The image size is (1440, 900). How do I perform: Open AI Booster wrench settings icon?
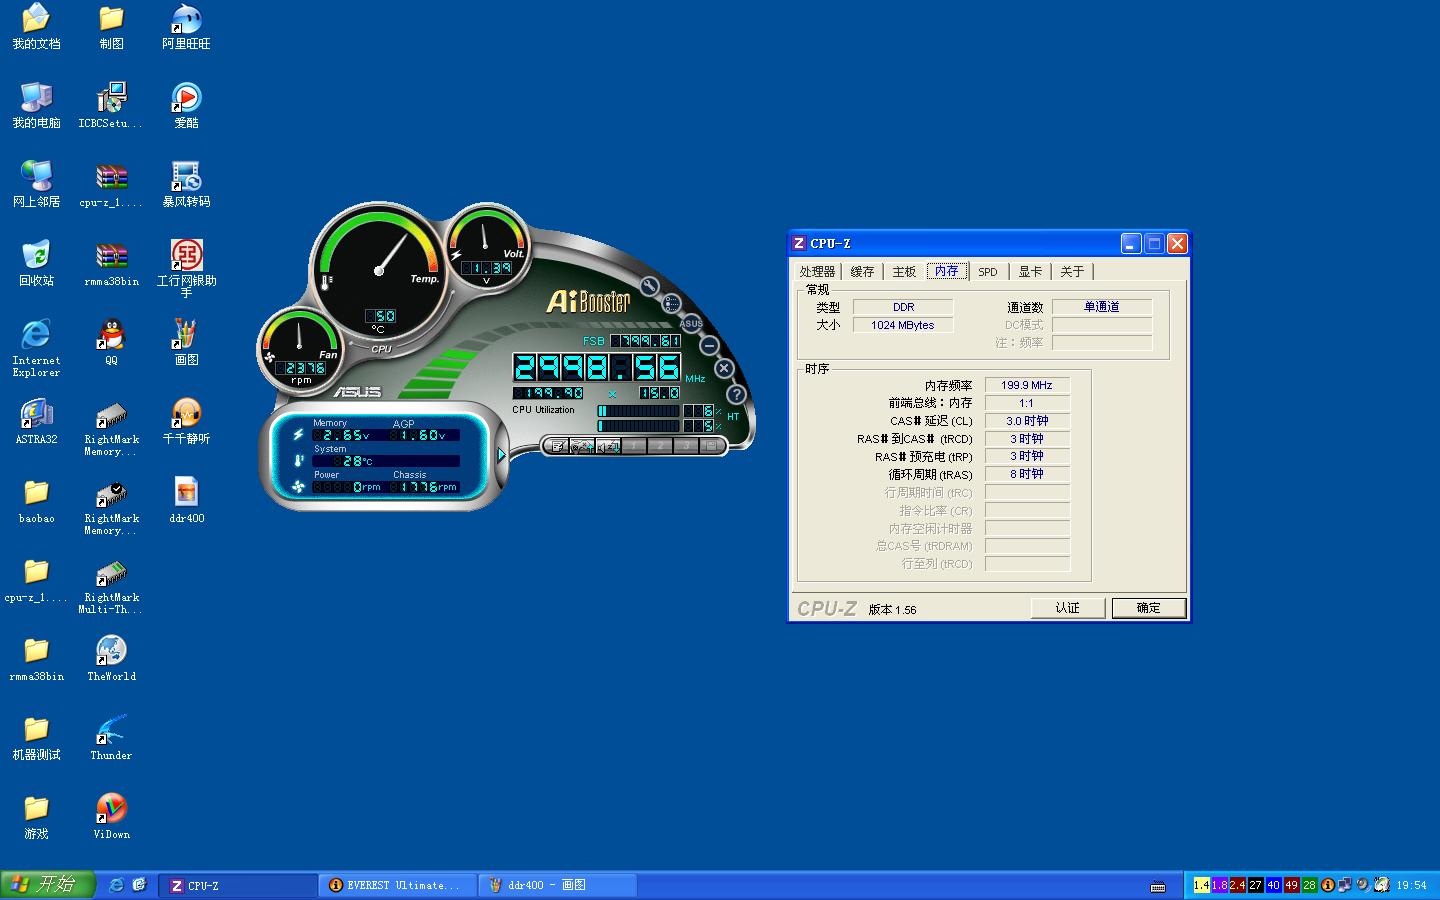(649, 287)
